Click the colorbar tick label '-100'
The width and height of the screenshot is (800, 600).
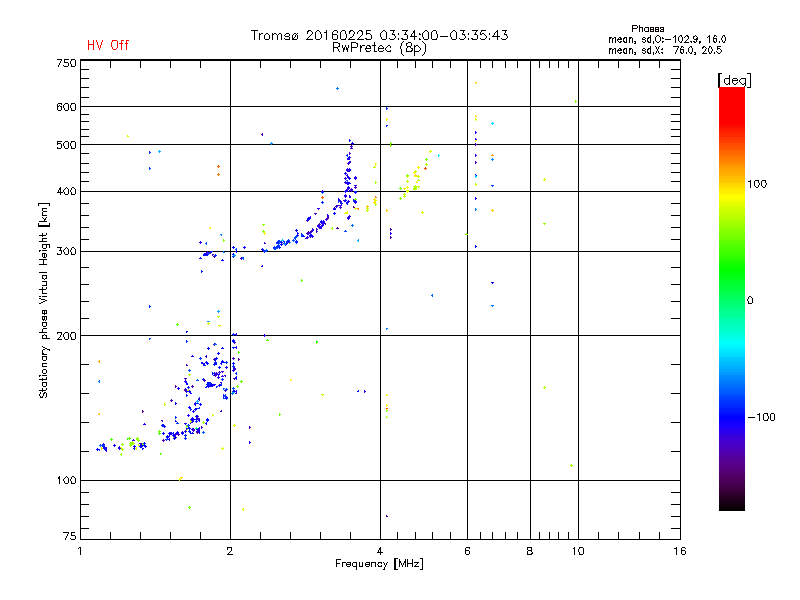point(762,417)
